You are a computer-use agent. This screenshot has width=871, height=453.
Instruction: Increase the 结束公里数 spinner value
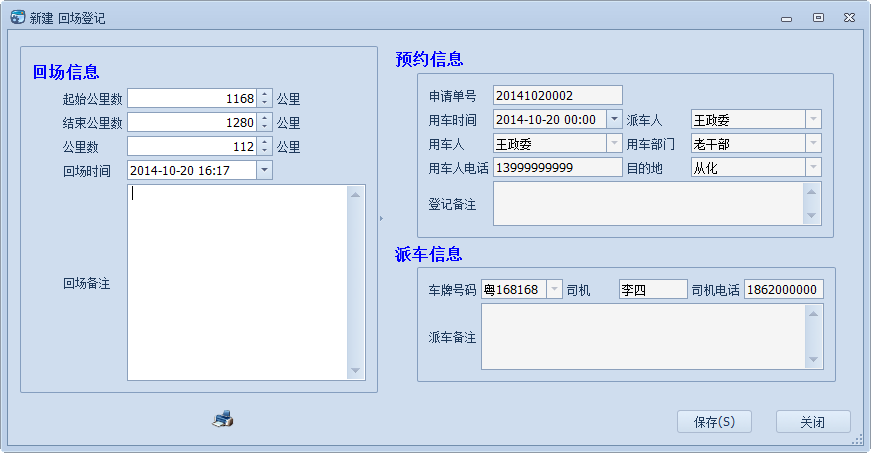coord(264,118)
